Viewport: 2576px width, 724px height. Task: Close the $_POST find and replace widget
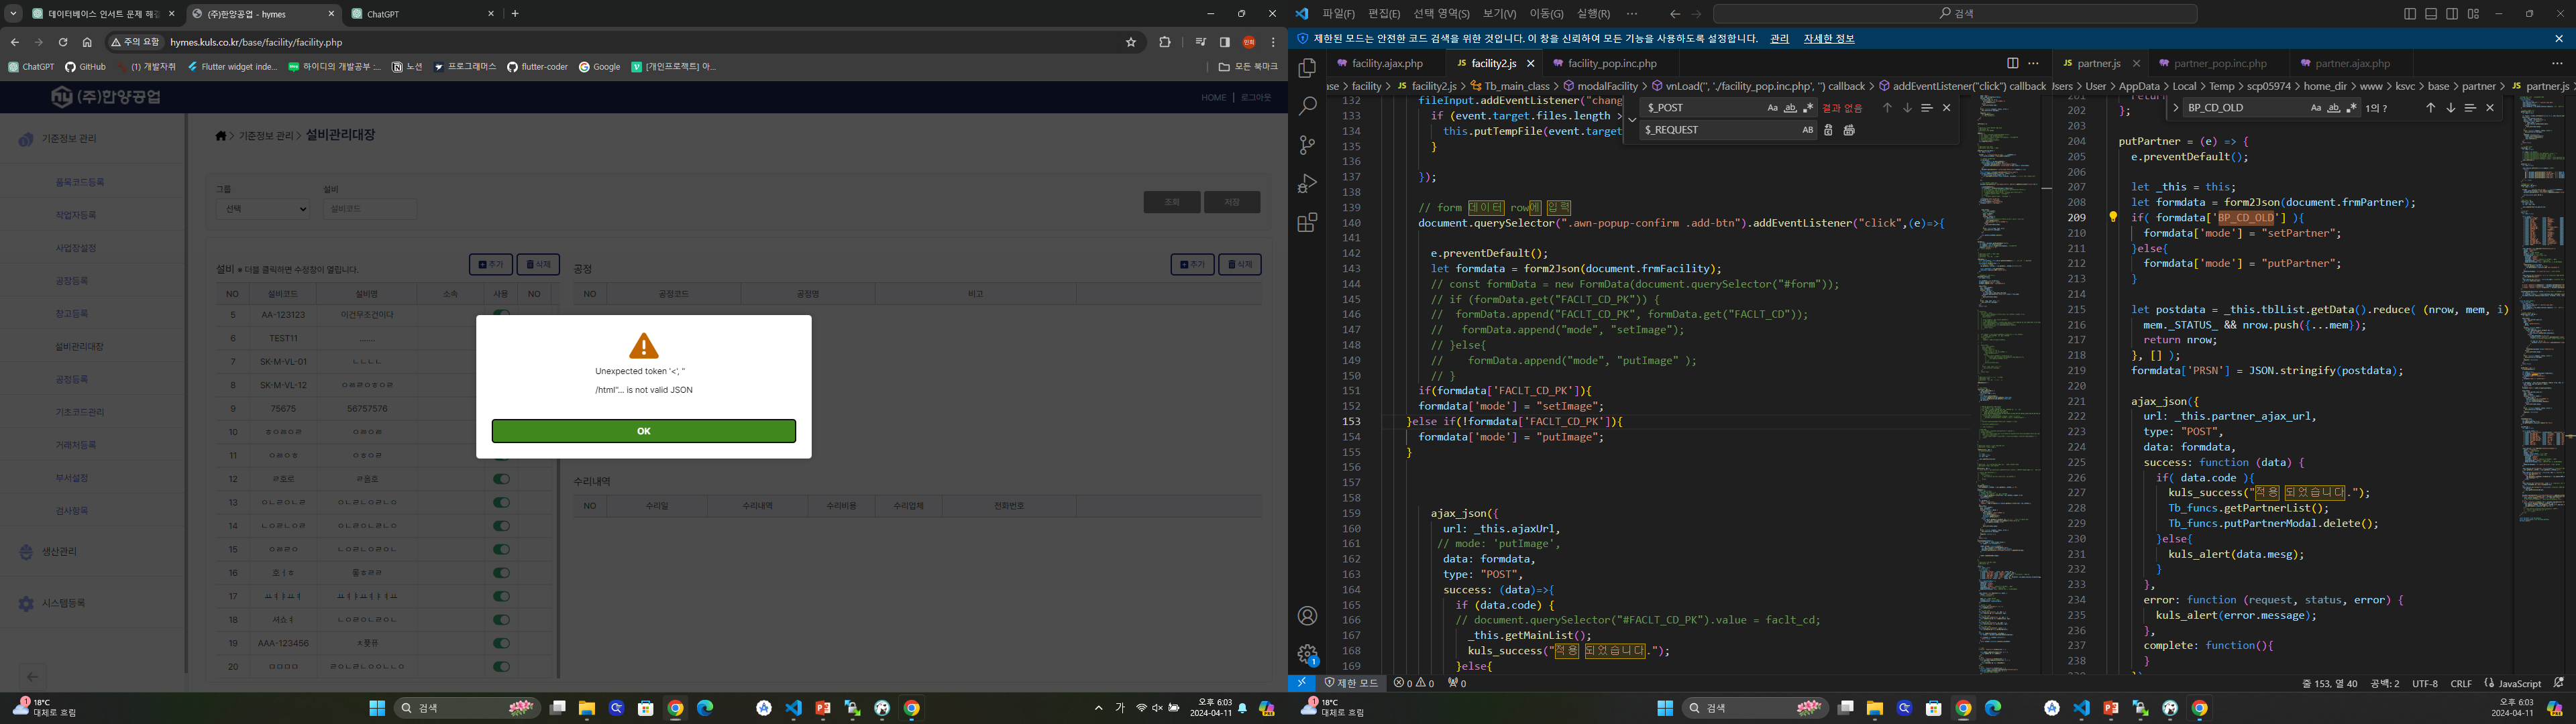point(1946,108)
